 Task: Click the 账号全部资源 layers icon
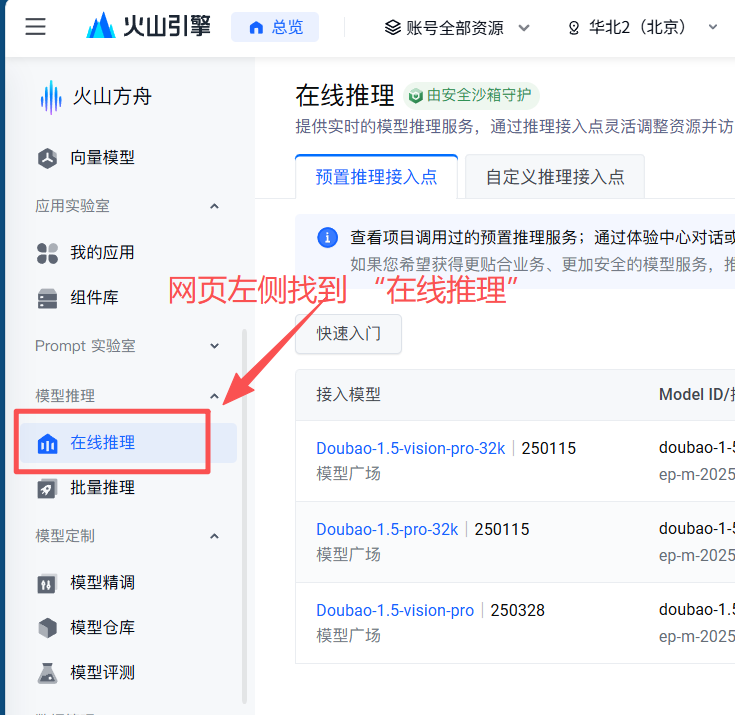coord(393,28)
